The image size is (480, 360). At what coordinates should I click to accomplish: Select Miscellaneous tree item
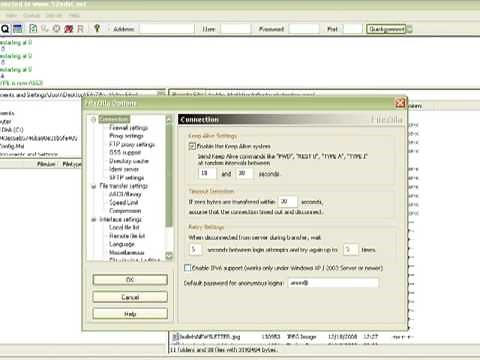pos(127,252)
